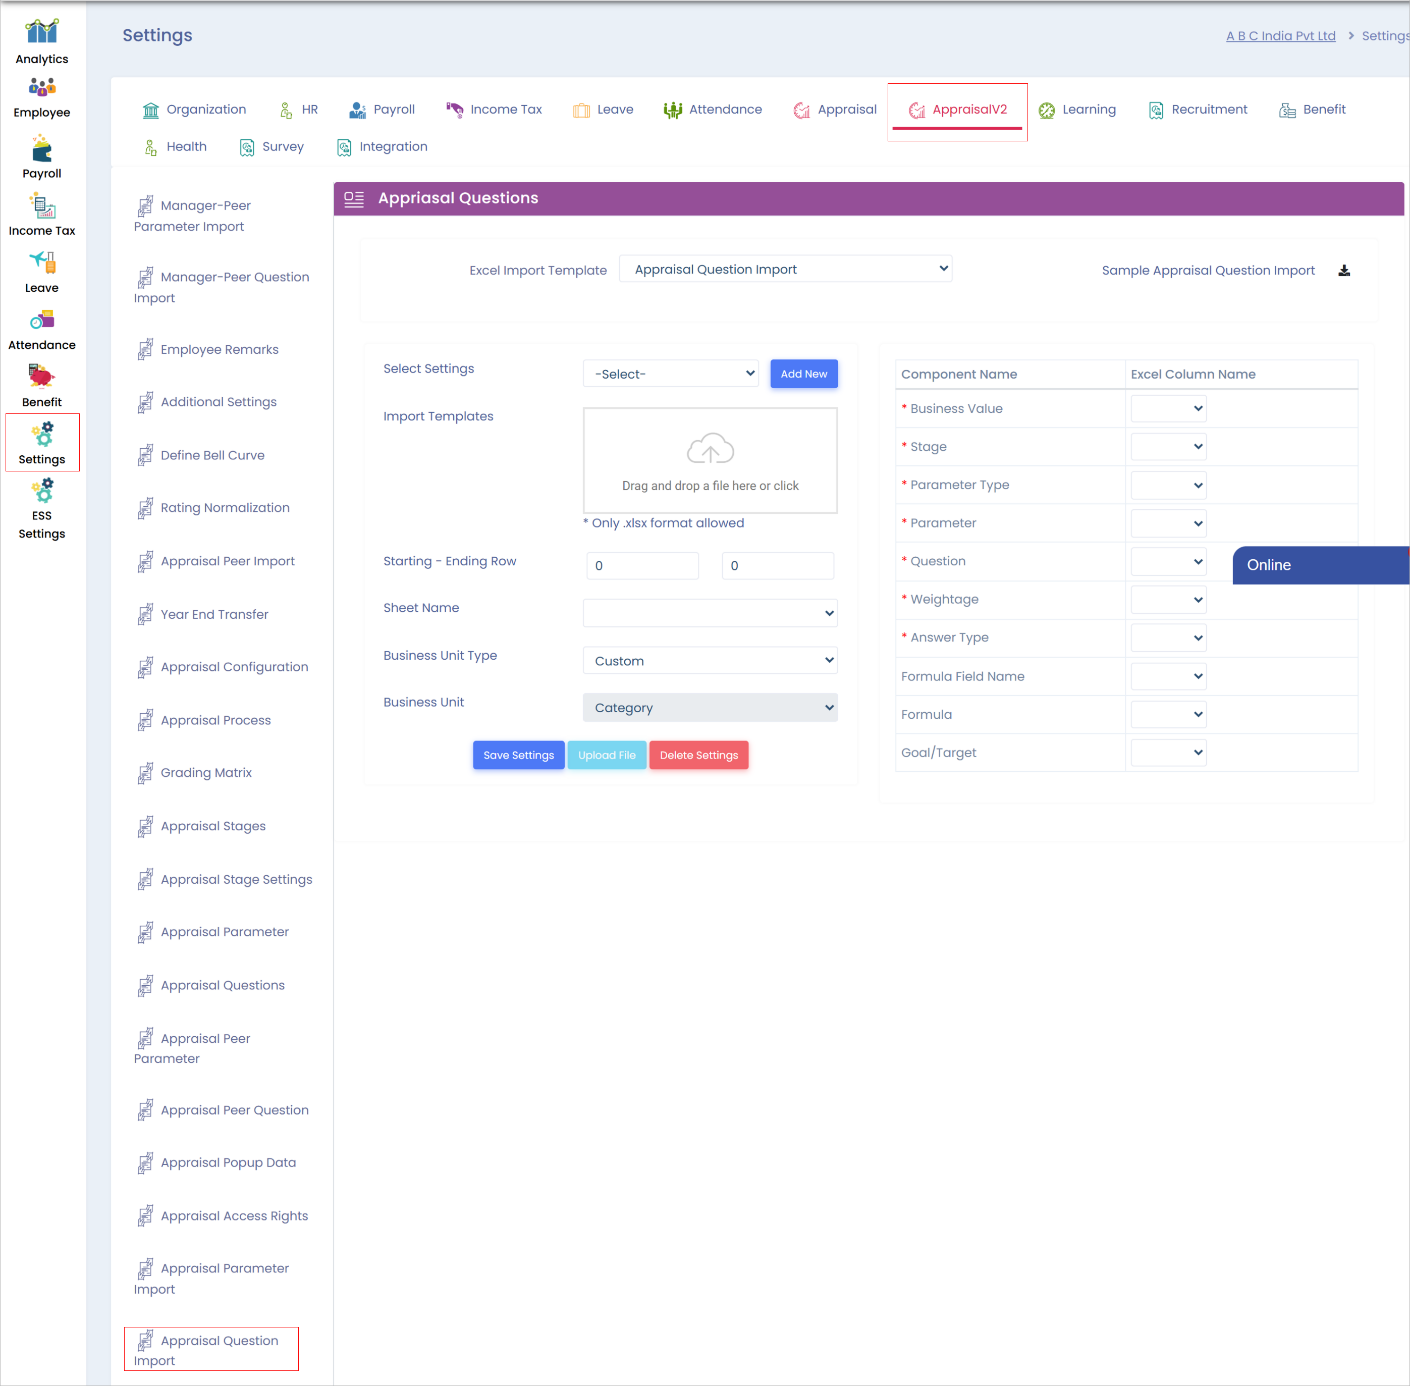Expand the Business Unit Type dropdown

710,661
